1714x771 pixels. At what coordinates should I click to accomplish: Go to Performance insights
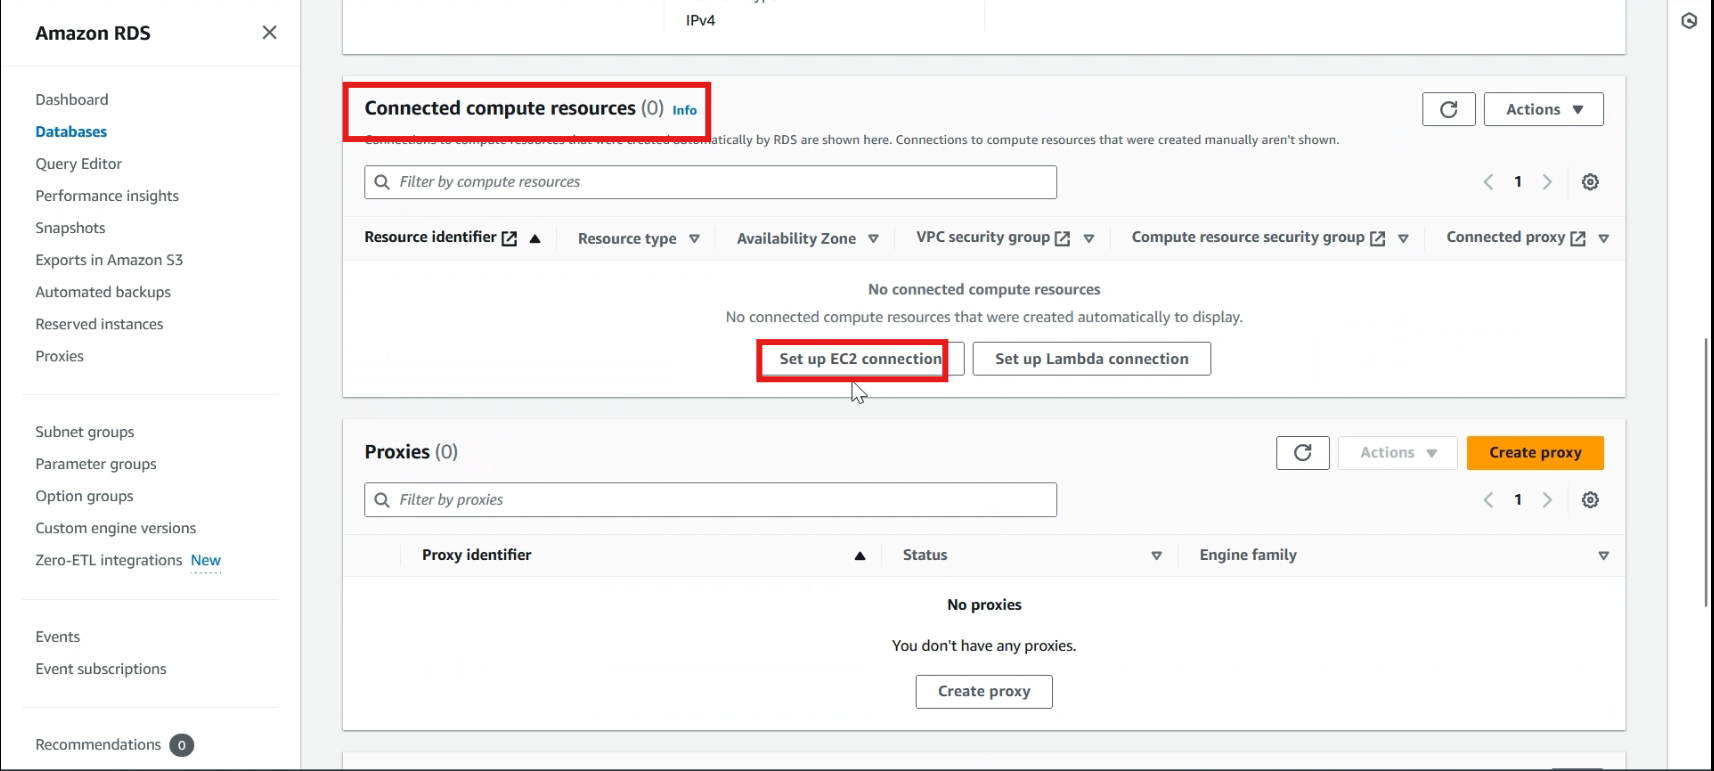coord(107,195)
